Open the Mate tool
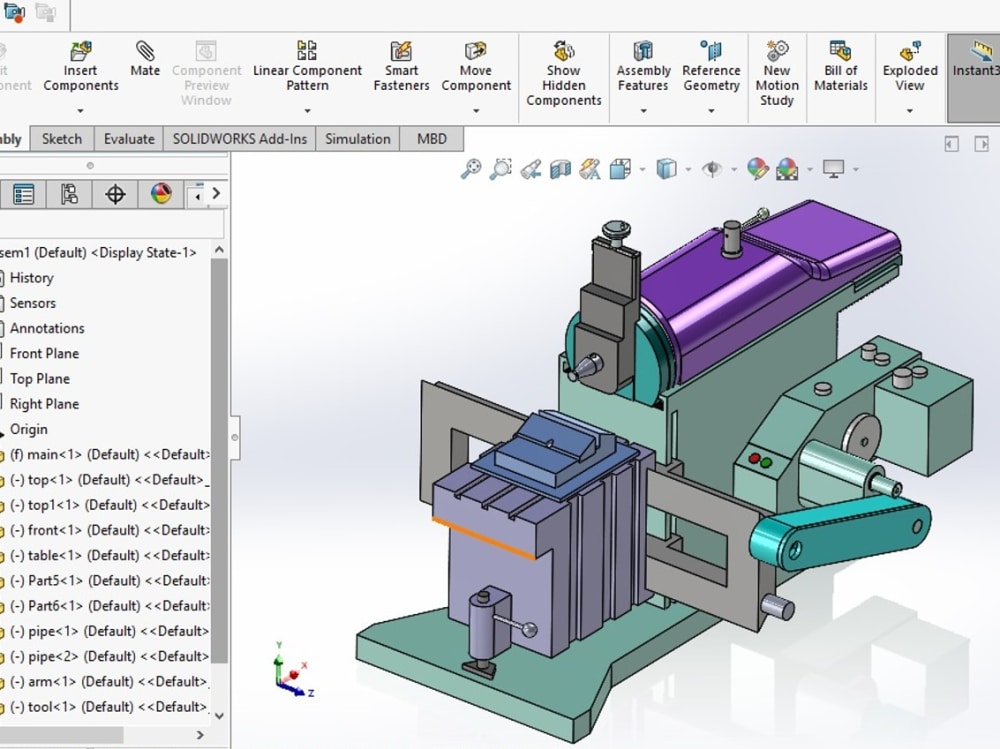 tap(144, 60)
